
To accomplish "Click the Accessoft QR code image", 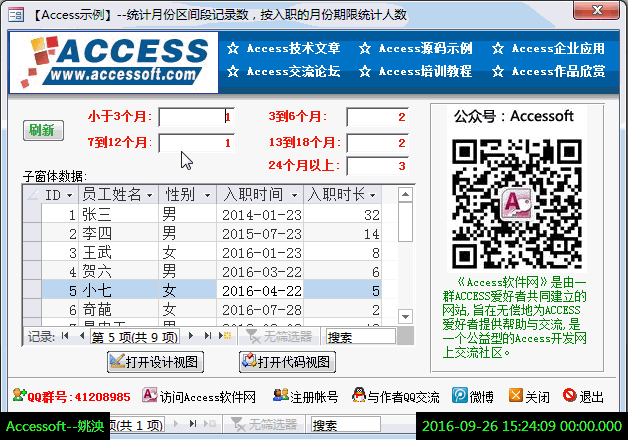I will tap(517, 203).
